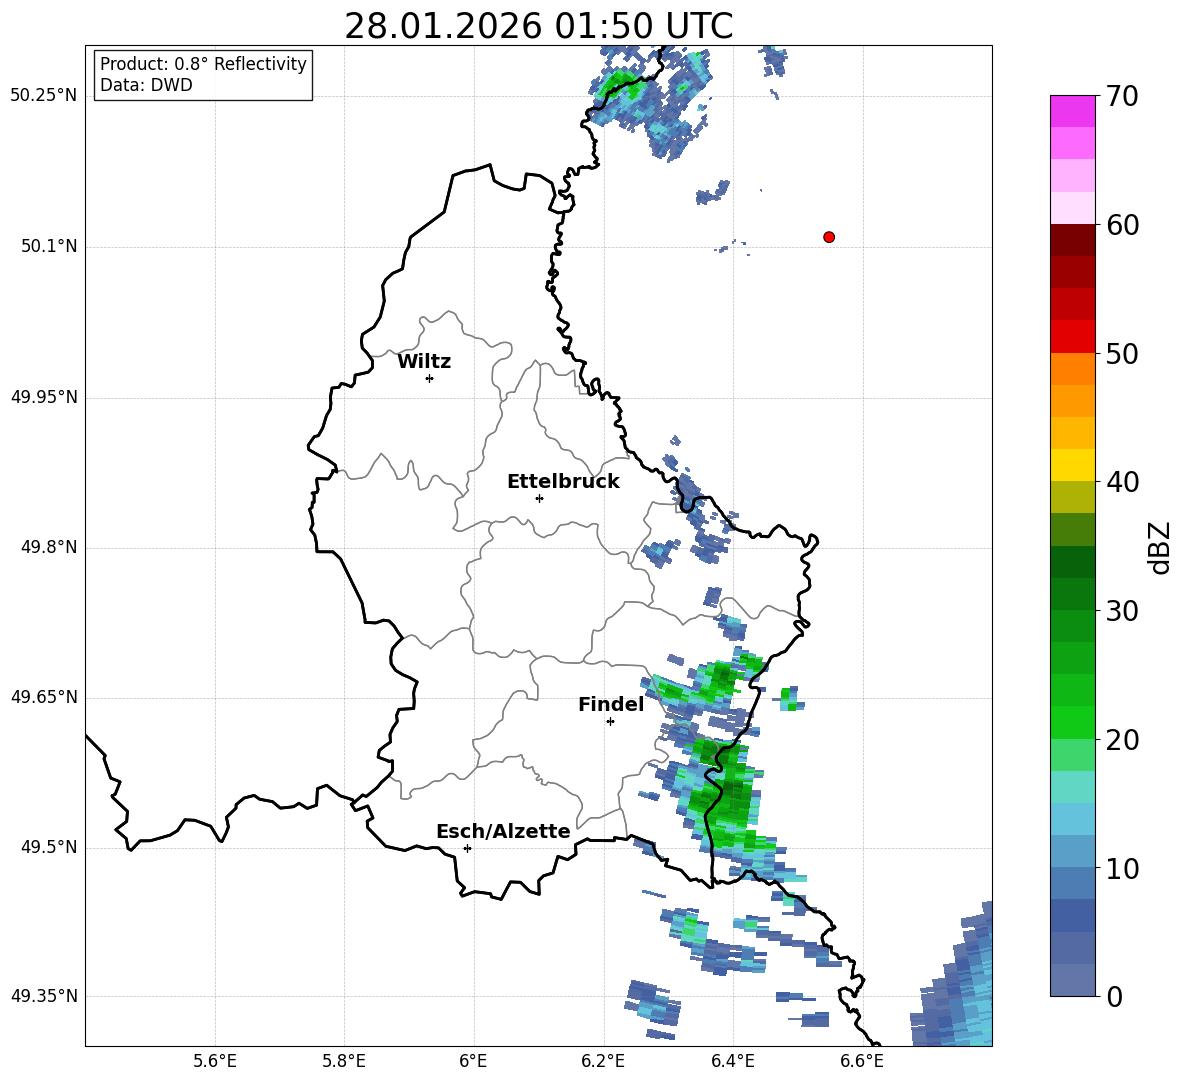The image size is (1184, 1081).
Task: Click the 6.6°E longitude label
Action: pos(862,1061)
